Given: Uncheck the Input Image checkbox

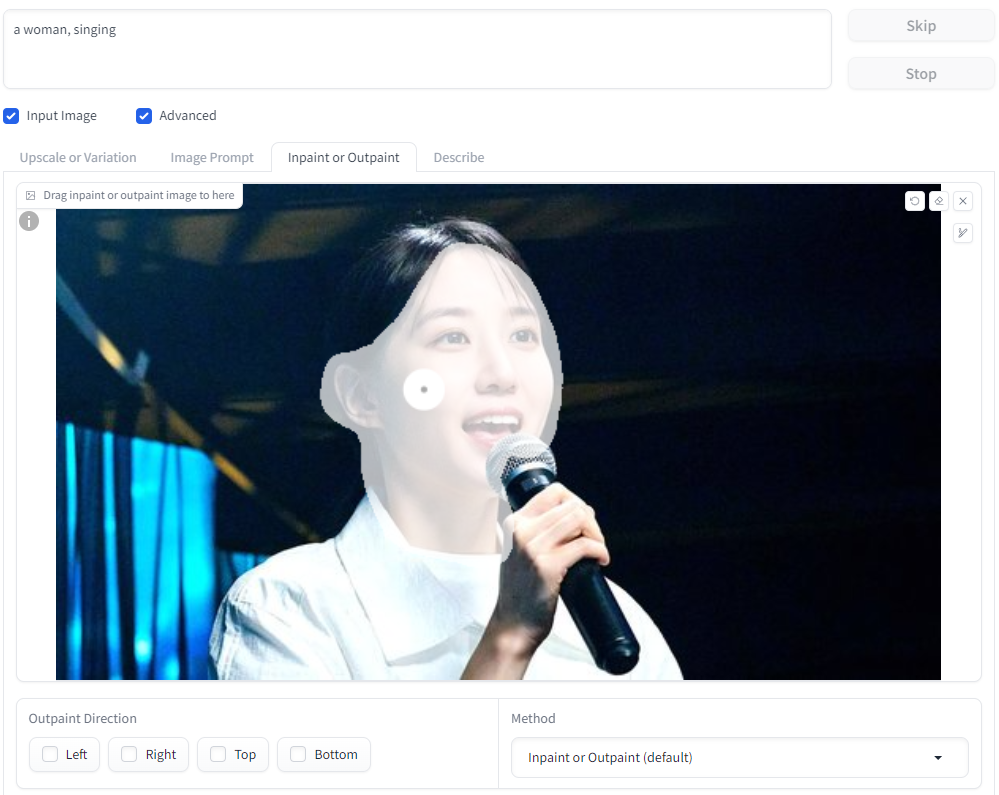Looking at the screenshot, I should (11, 116).
